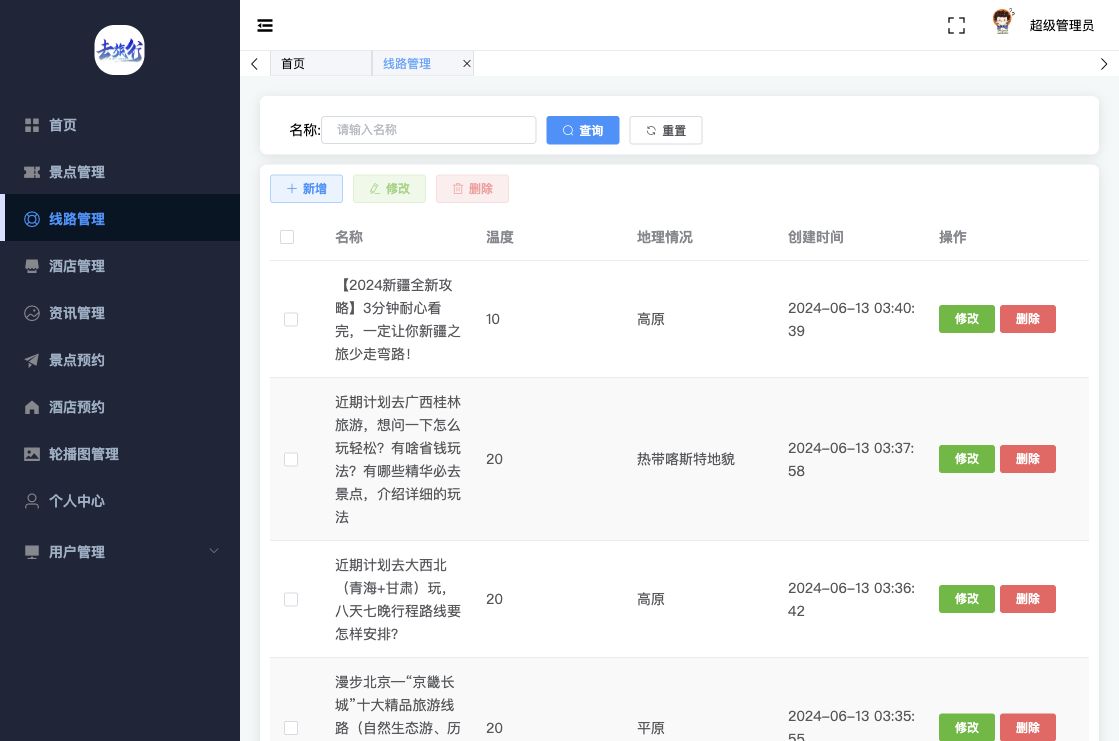Click the 轮播图管理 picture icon
Viewport: 1119px width, 741px height.
pyautogui.click(x=32, y=454)
